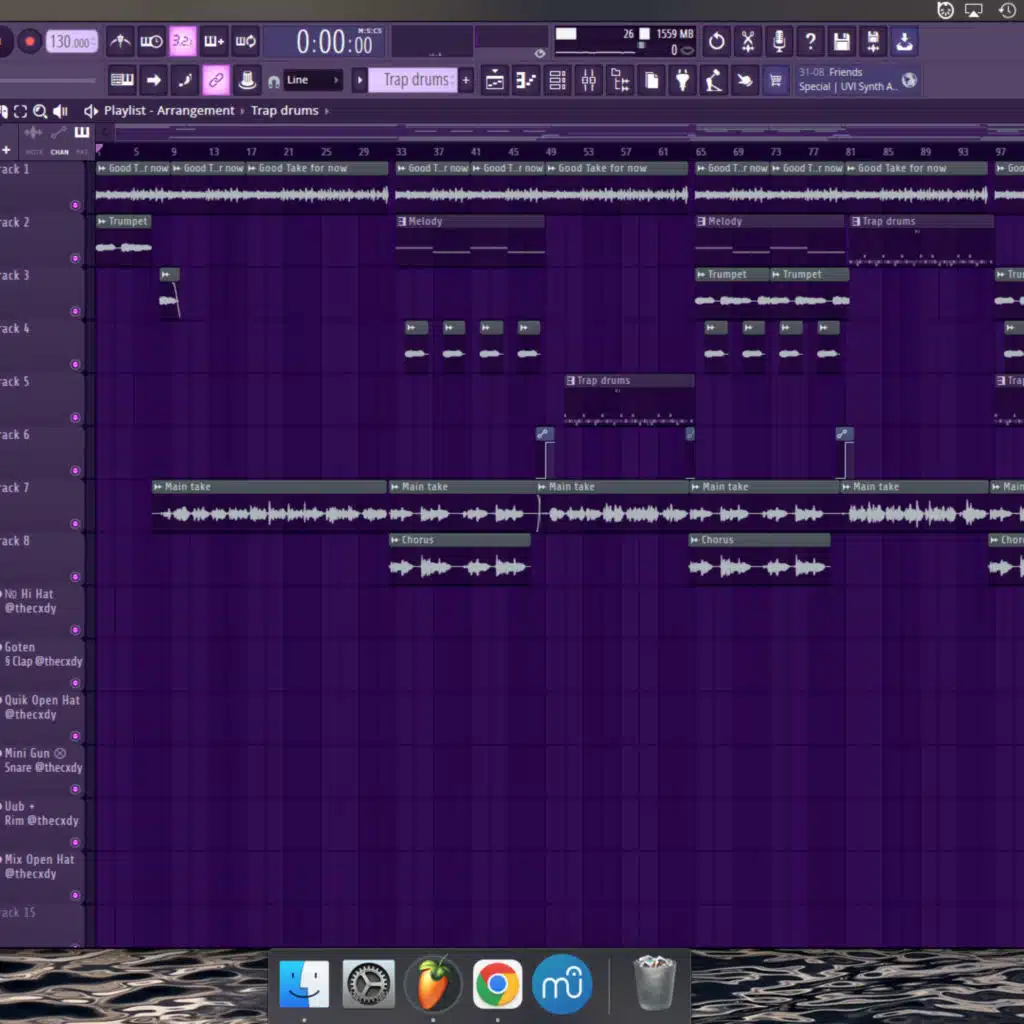Image resolution: width=1024 pixels, height=1024 pixels.
Task: Click the save project floppy icon
Action: click(x=842, y=42)
